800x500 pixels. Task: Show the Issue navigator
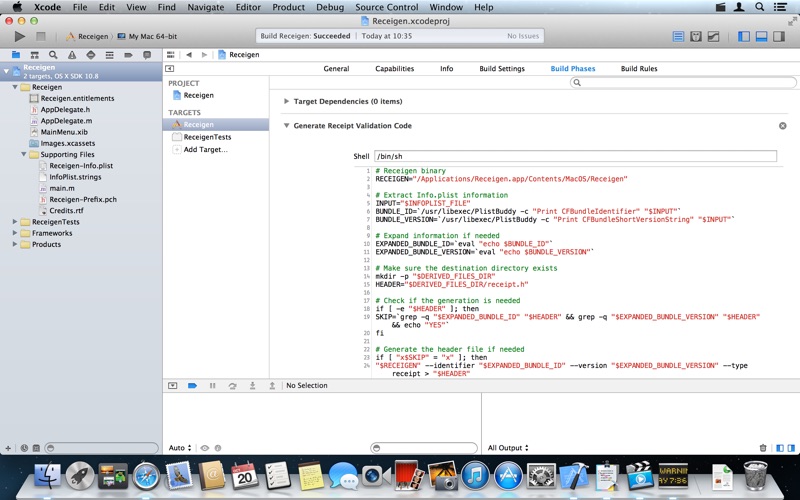pyautogui.click(x=72, y=55)
